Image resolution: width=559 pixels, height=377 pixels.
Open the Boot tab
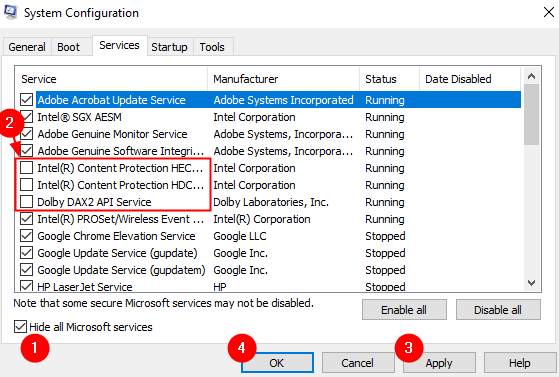(x=68, y=47)
